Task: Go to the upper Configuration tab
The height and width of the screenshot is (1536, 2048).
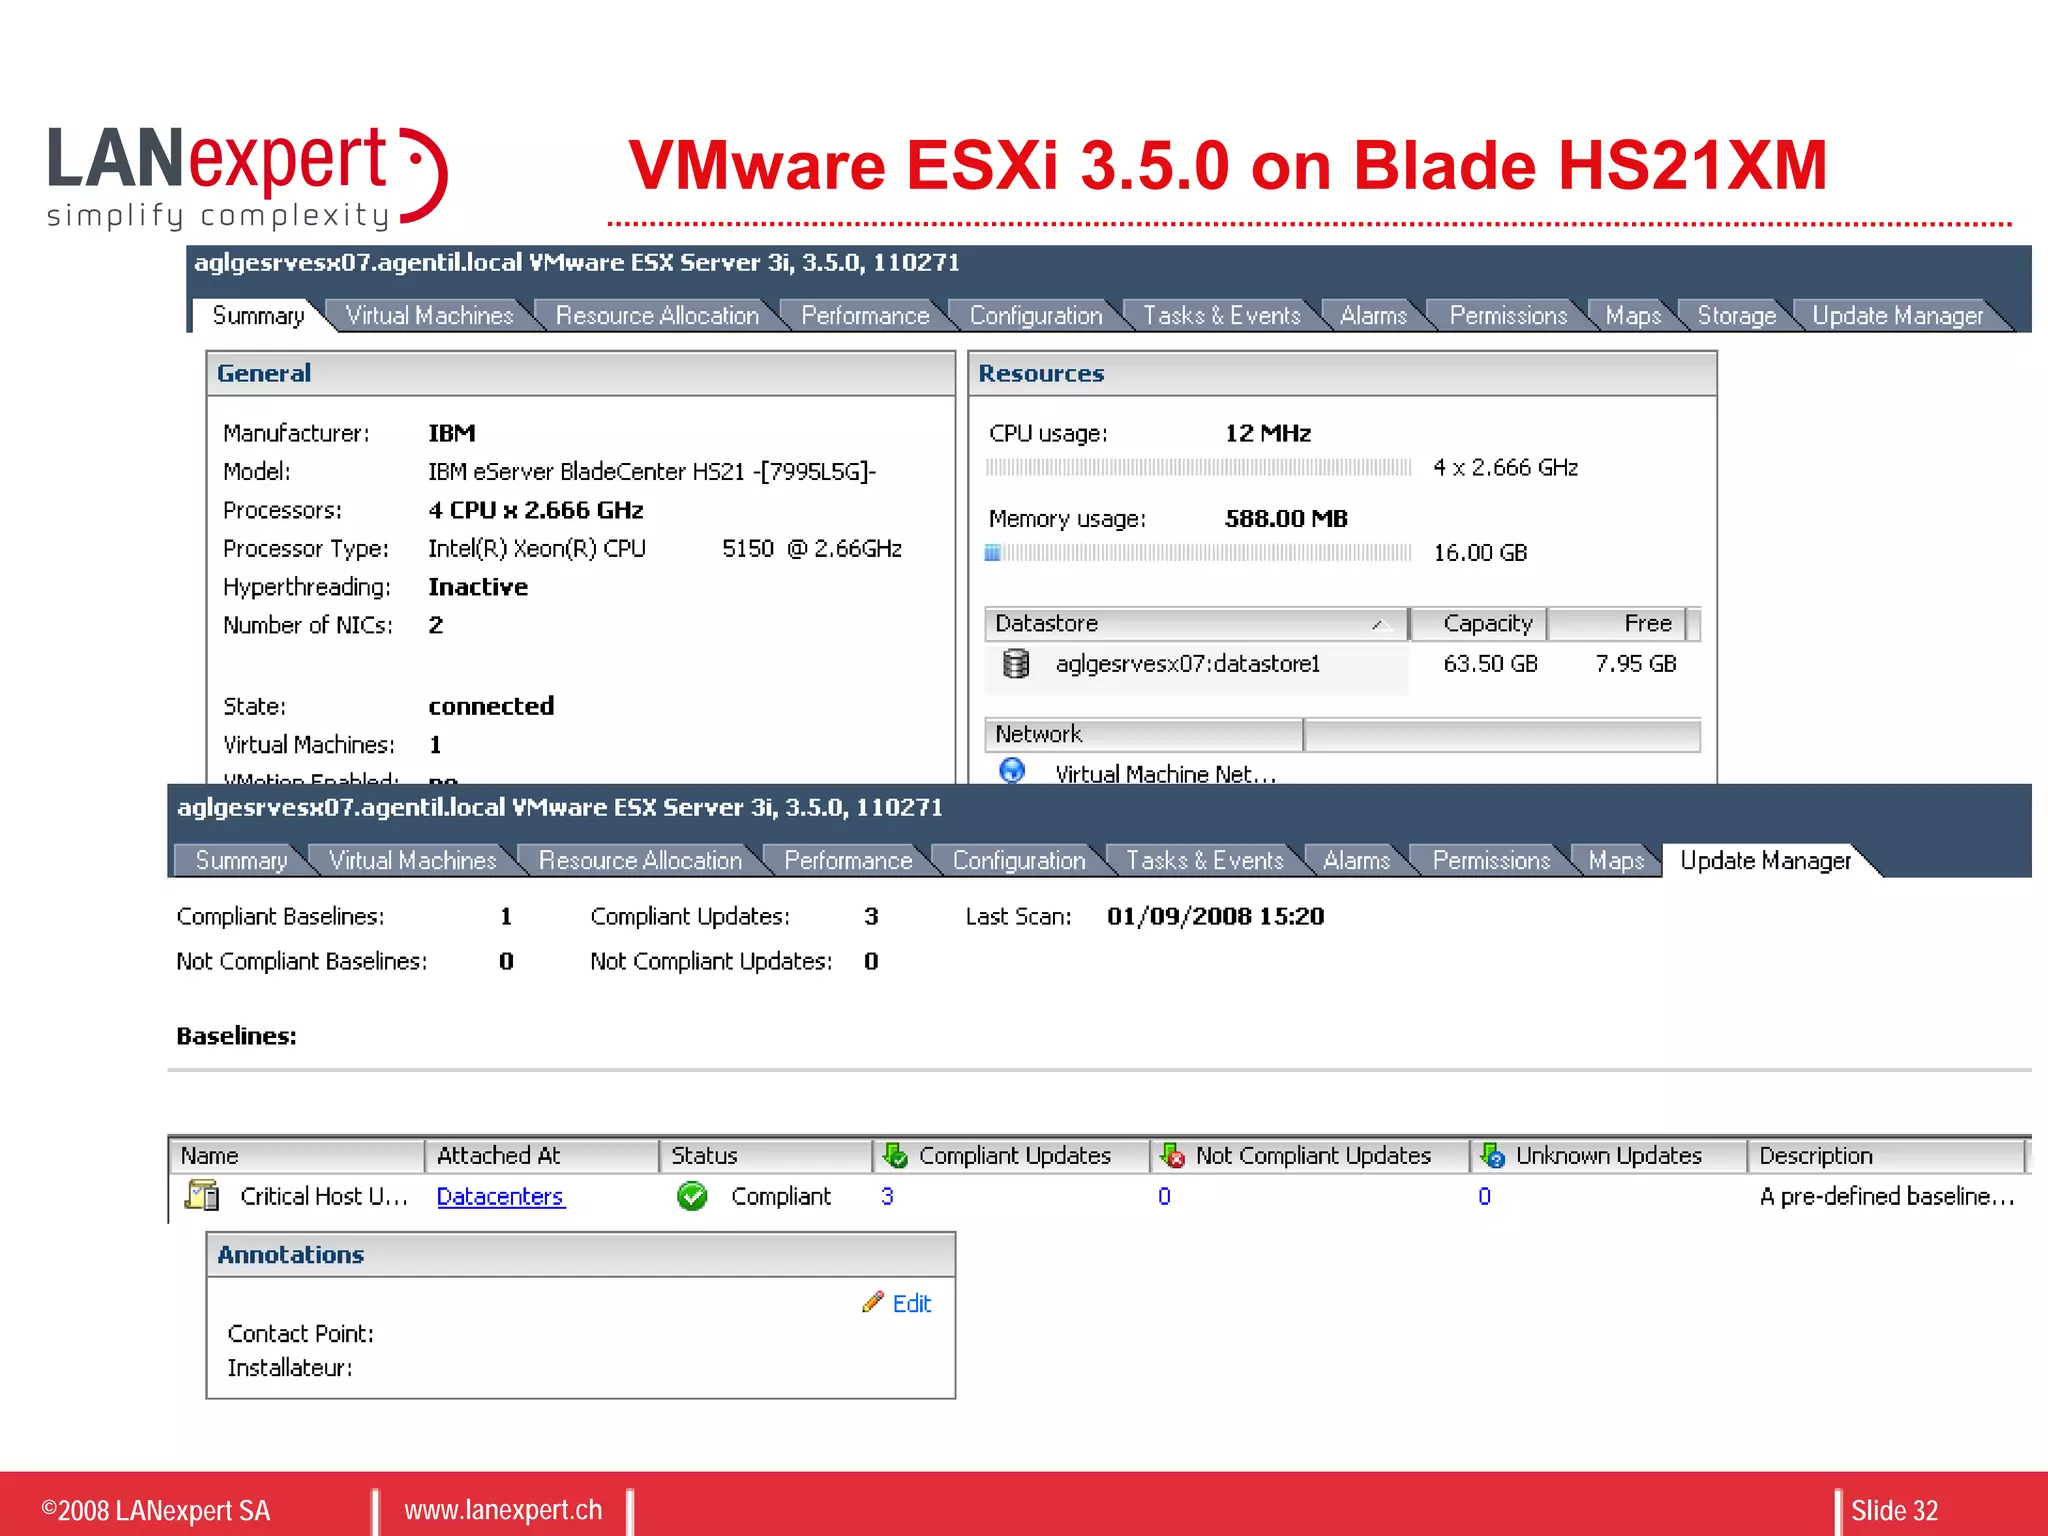Action: pyautogui.click(x=1036, y=316)
